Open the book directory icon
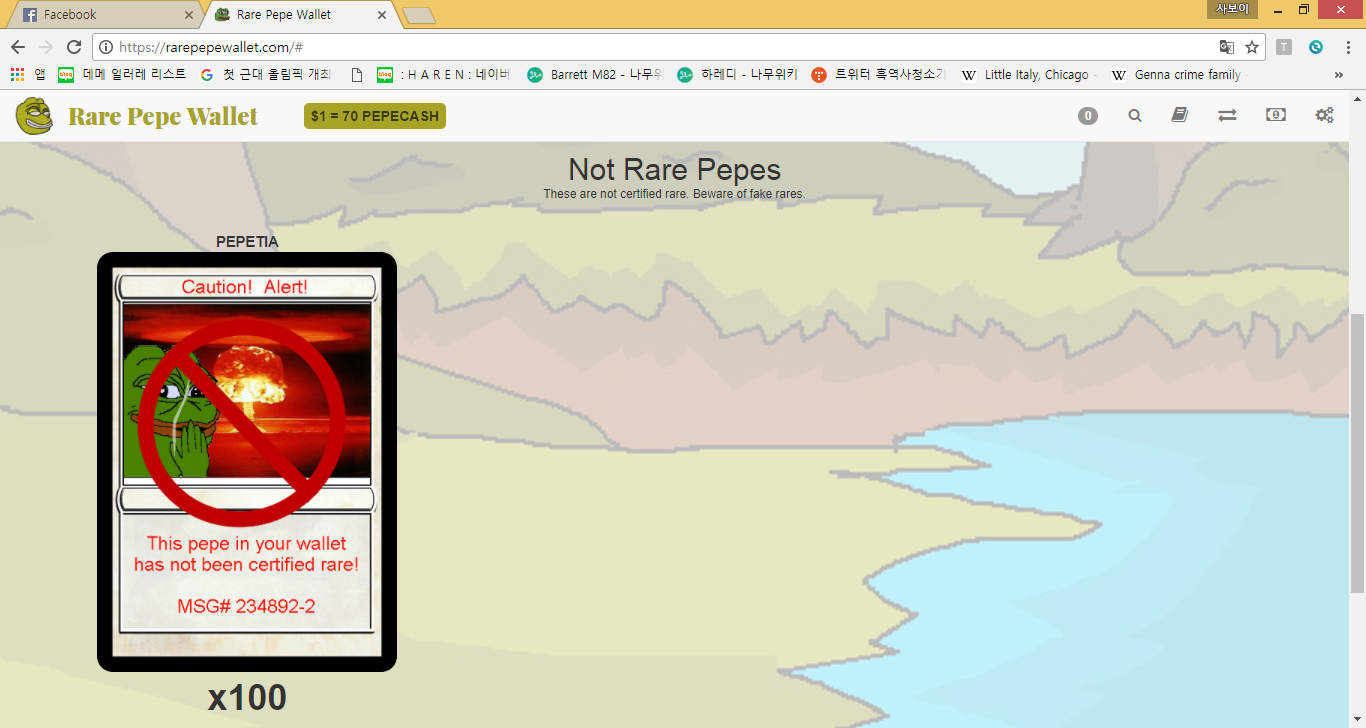This screenshot has height=728, width=1366. pyautogui.click(x=1180, y=116)
